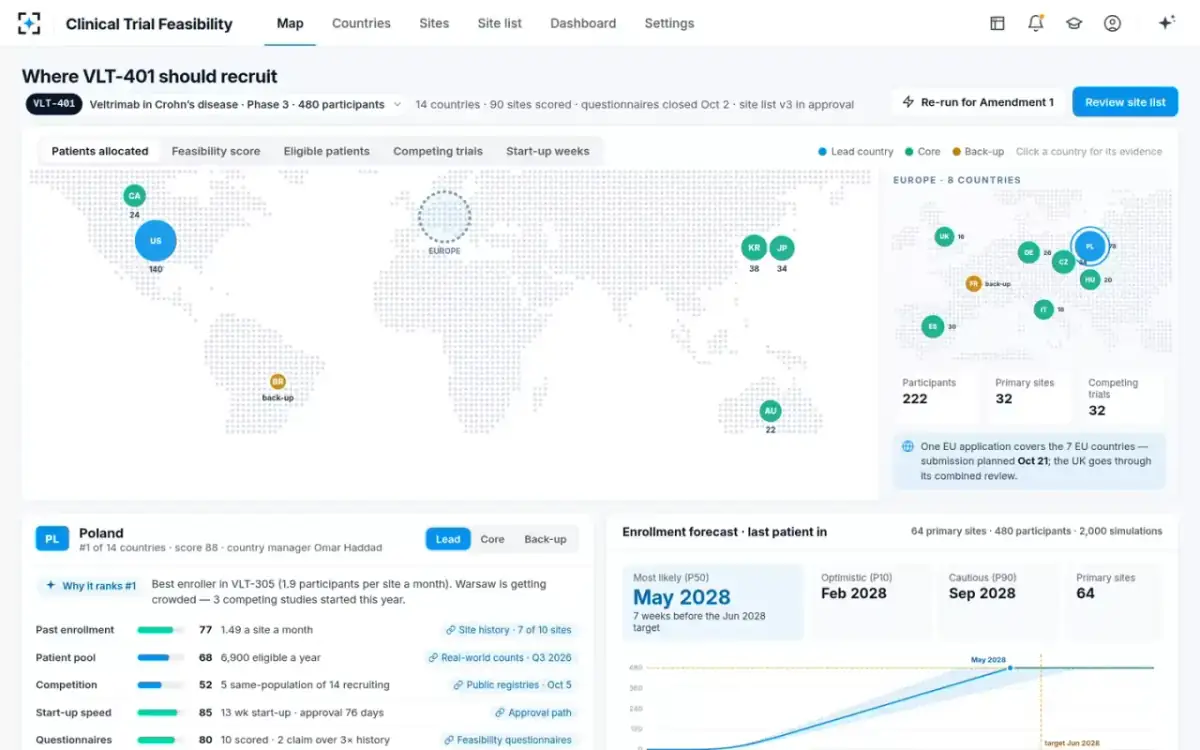Viewport: 1200px width, 750px height.
Task: Open the Site history 7 of 10 sites link
Action: coord(510,630)
